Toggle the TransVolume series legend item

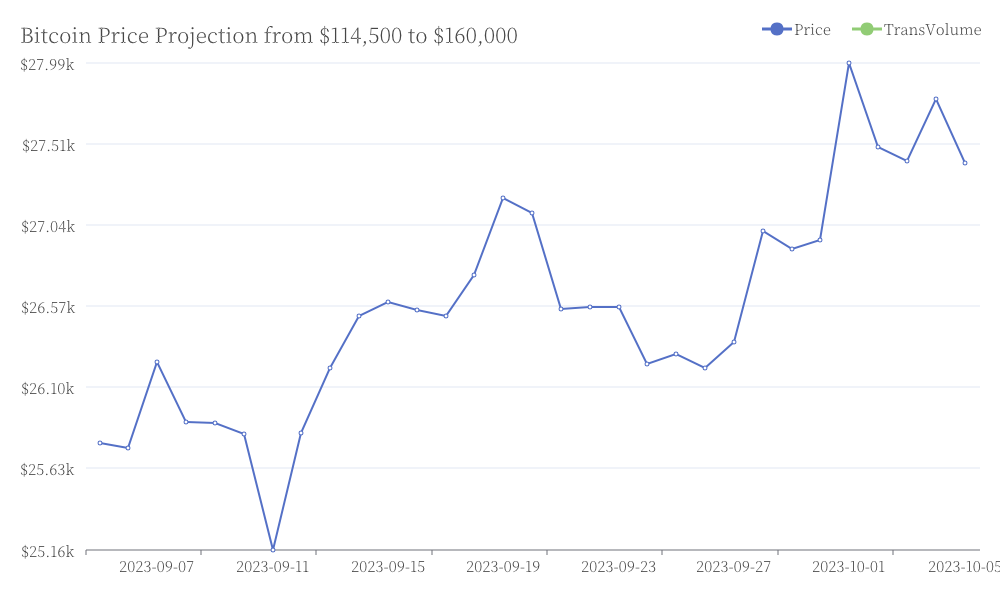point(916,29)
